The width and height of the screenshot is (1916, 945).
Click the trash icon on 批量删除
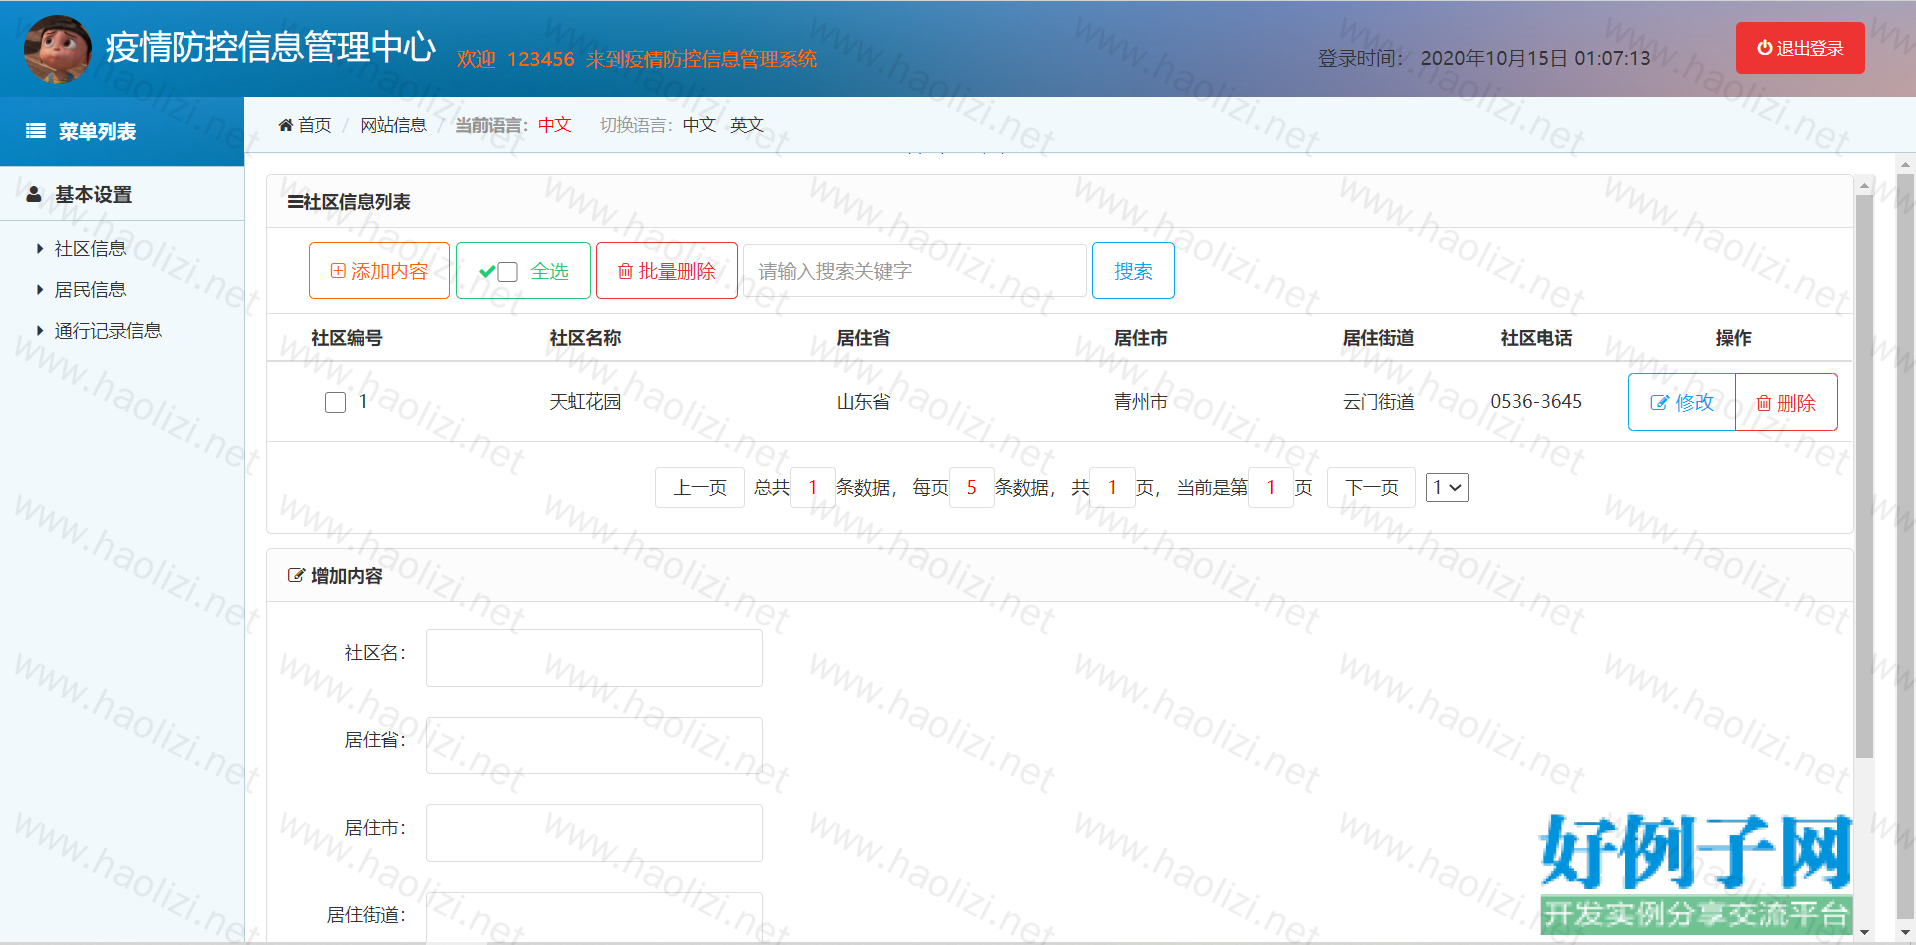[625, 271]
